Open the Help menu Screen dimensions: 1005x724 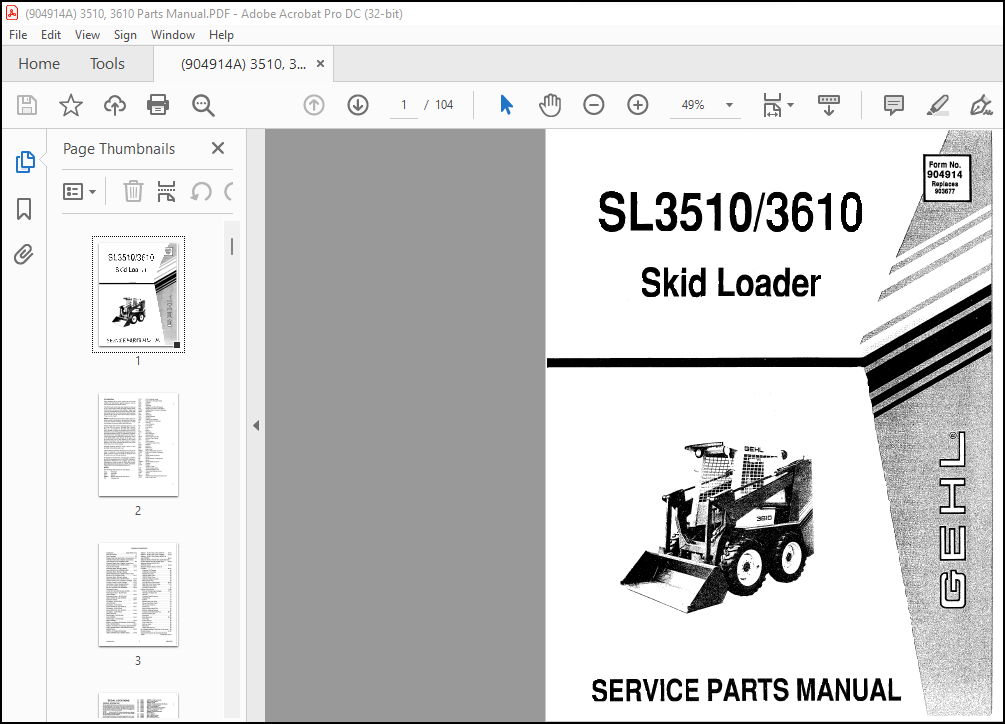click(221, 35)
